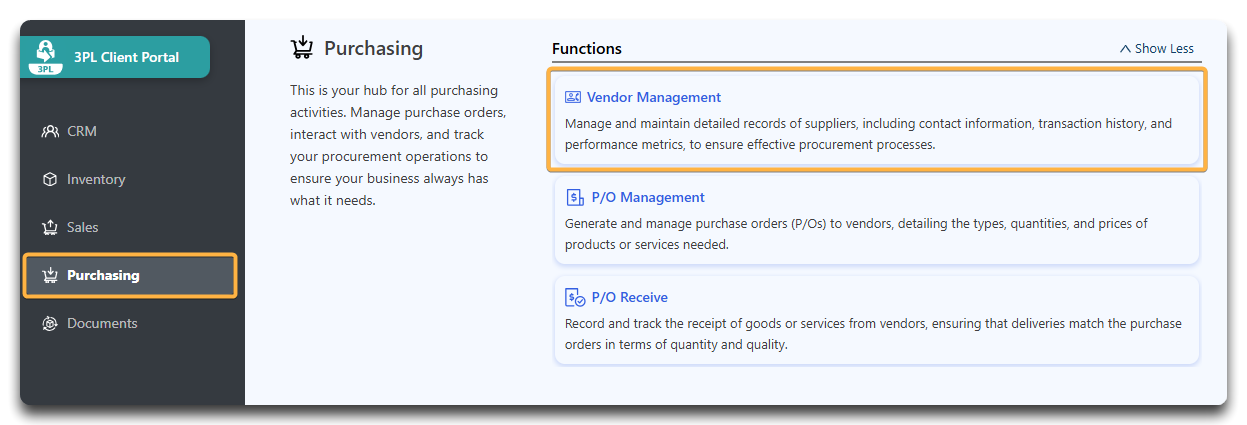The width and height of the screenshot is (1247, 425).
Task: Click the P/O Management dollar document icon
Action: (575, 197)
